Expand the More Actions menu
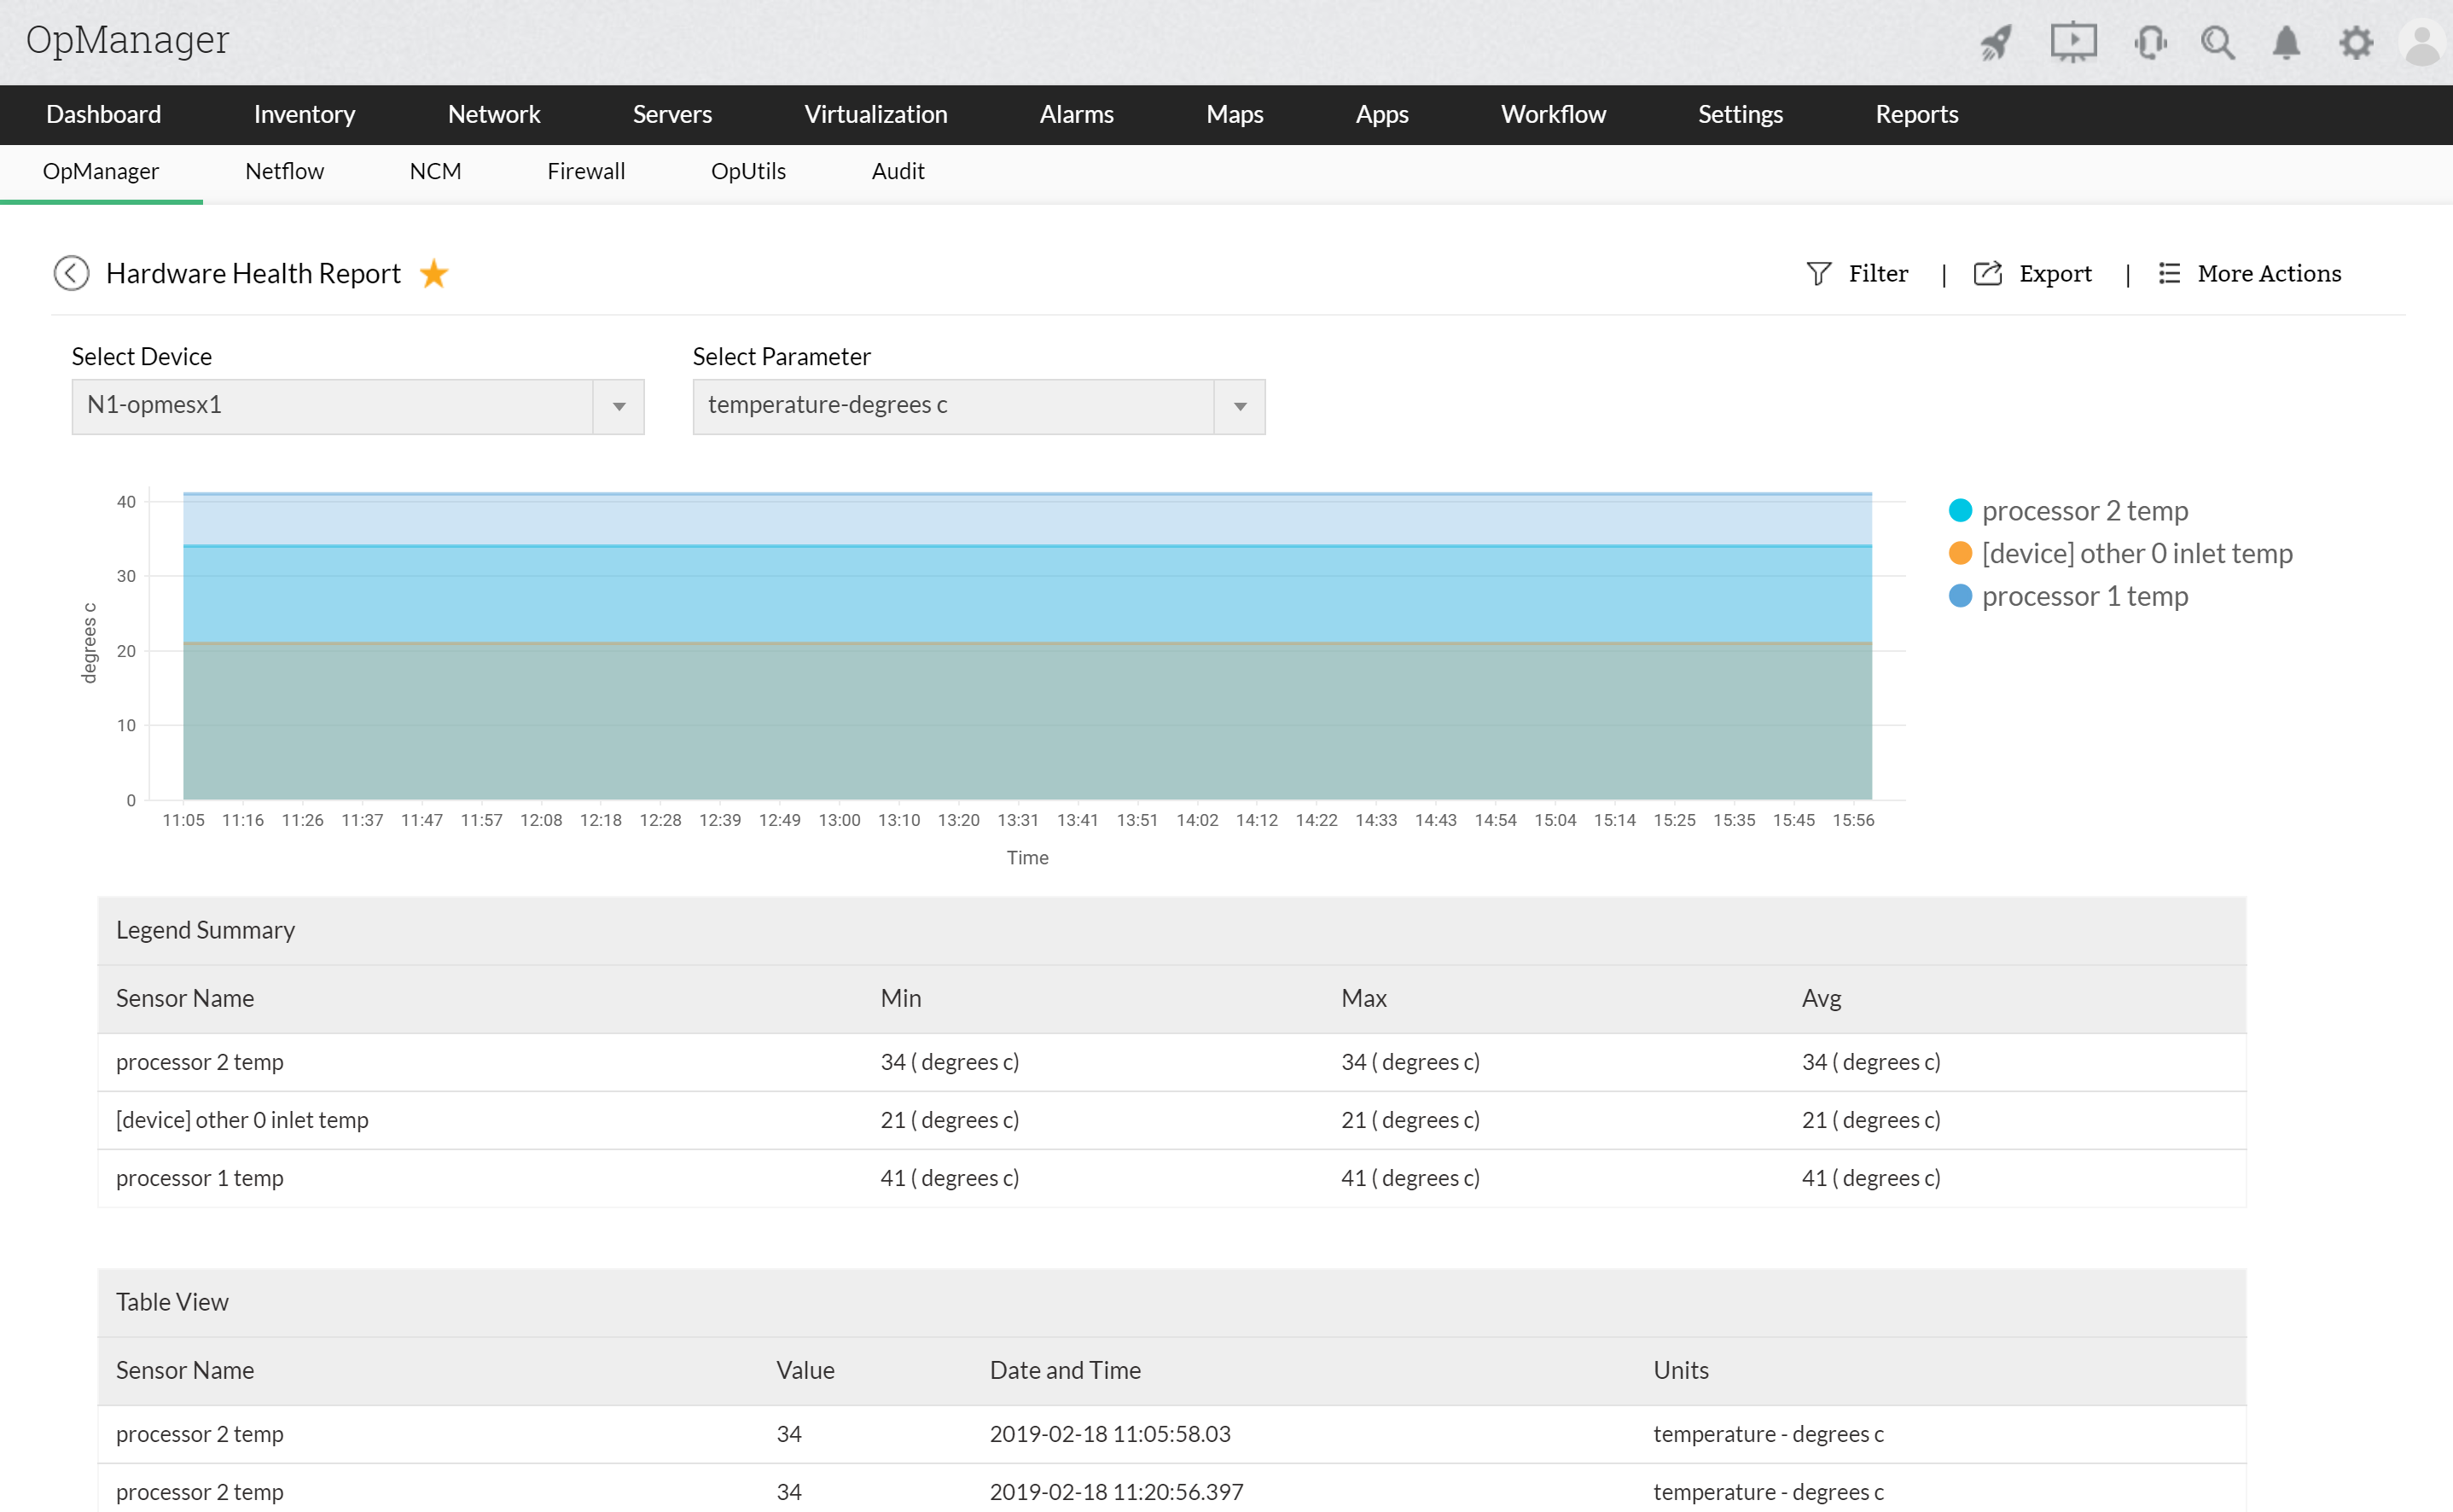This screenshot has height=1512, width=2453. (2250, 273)
